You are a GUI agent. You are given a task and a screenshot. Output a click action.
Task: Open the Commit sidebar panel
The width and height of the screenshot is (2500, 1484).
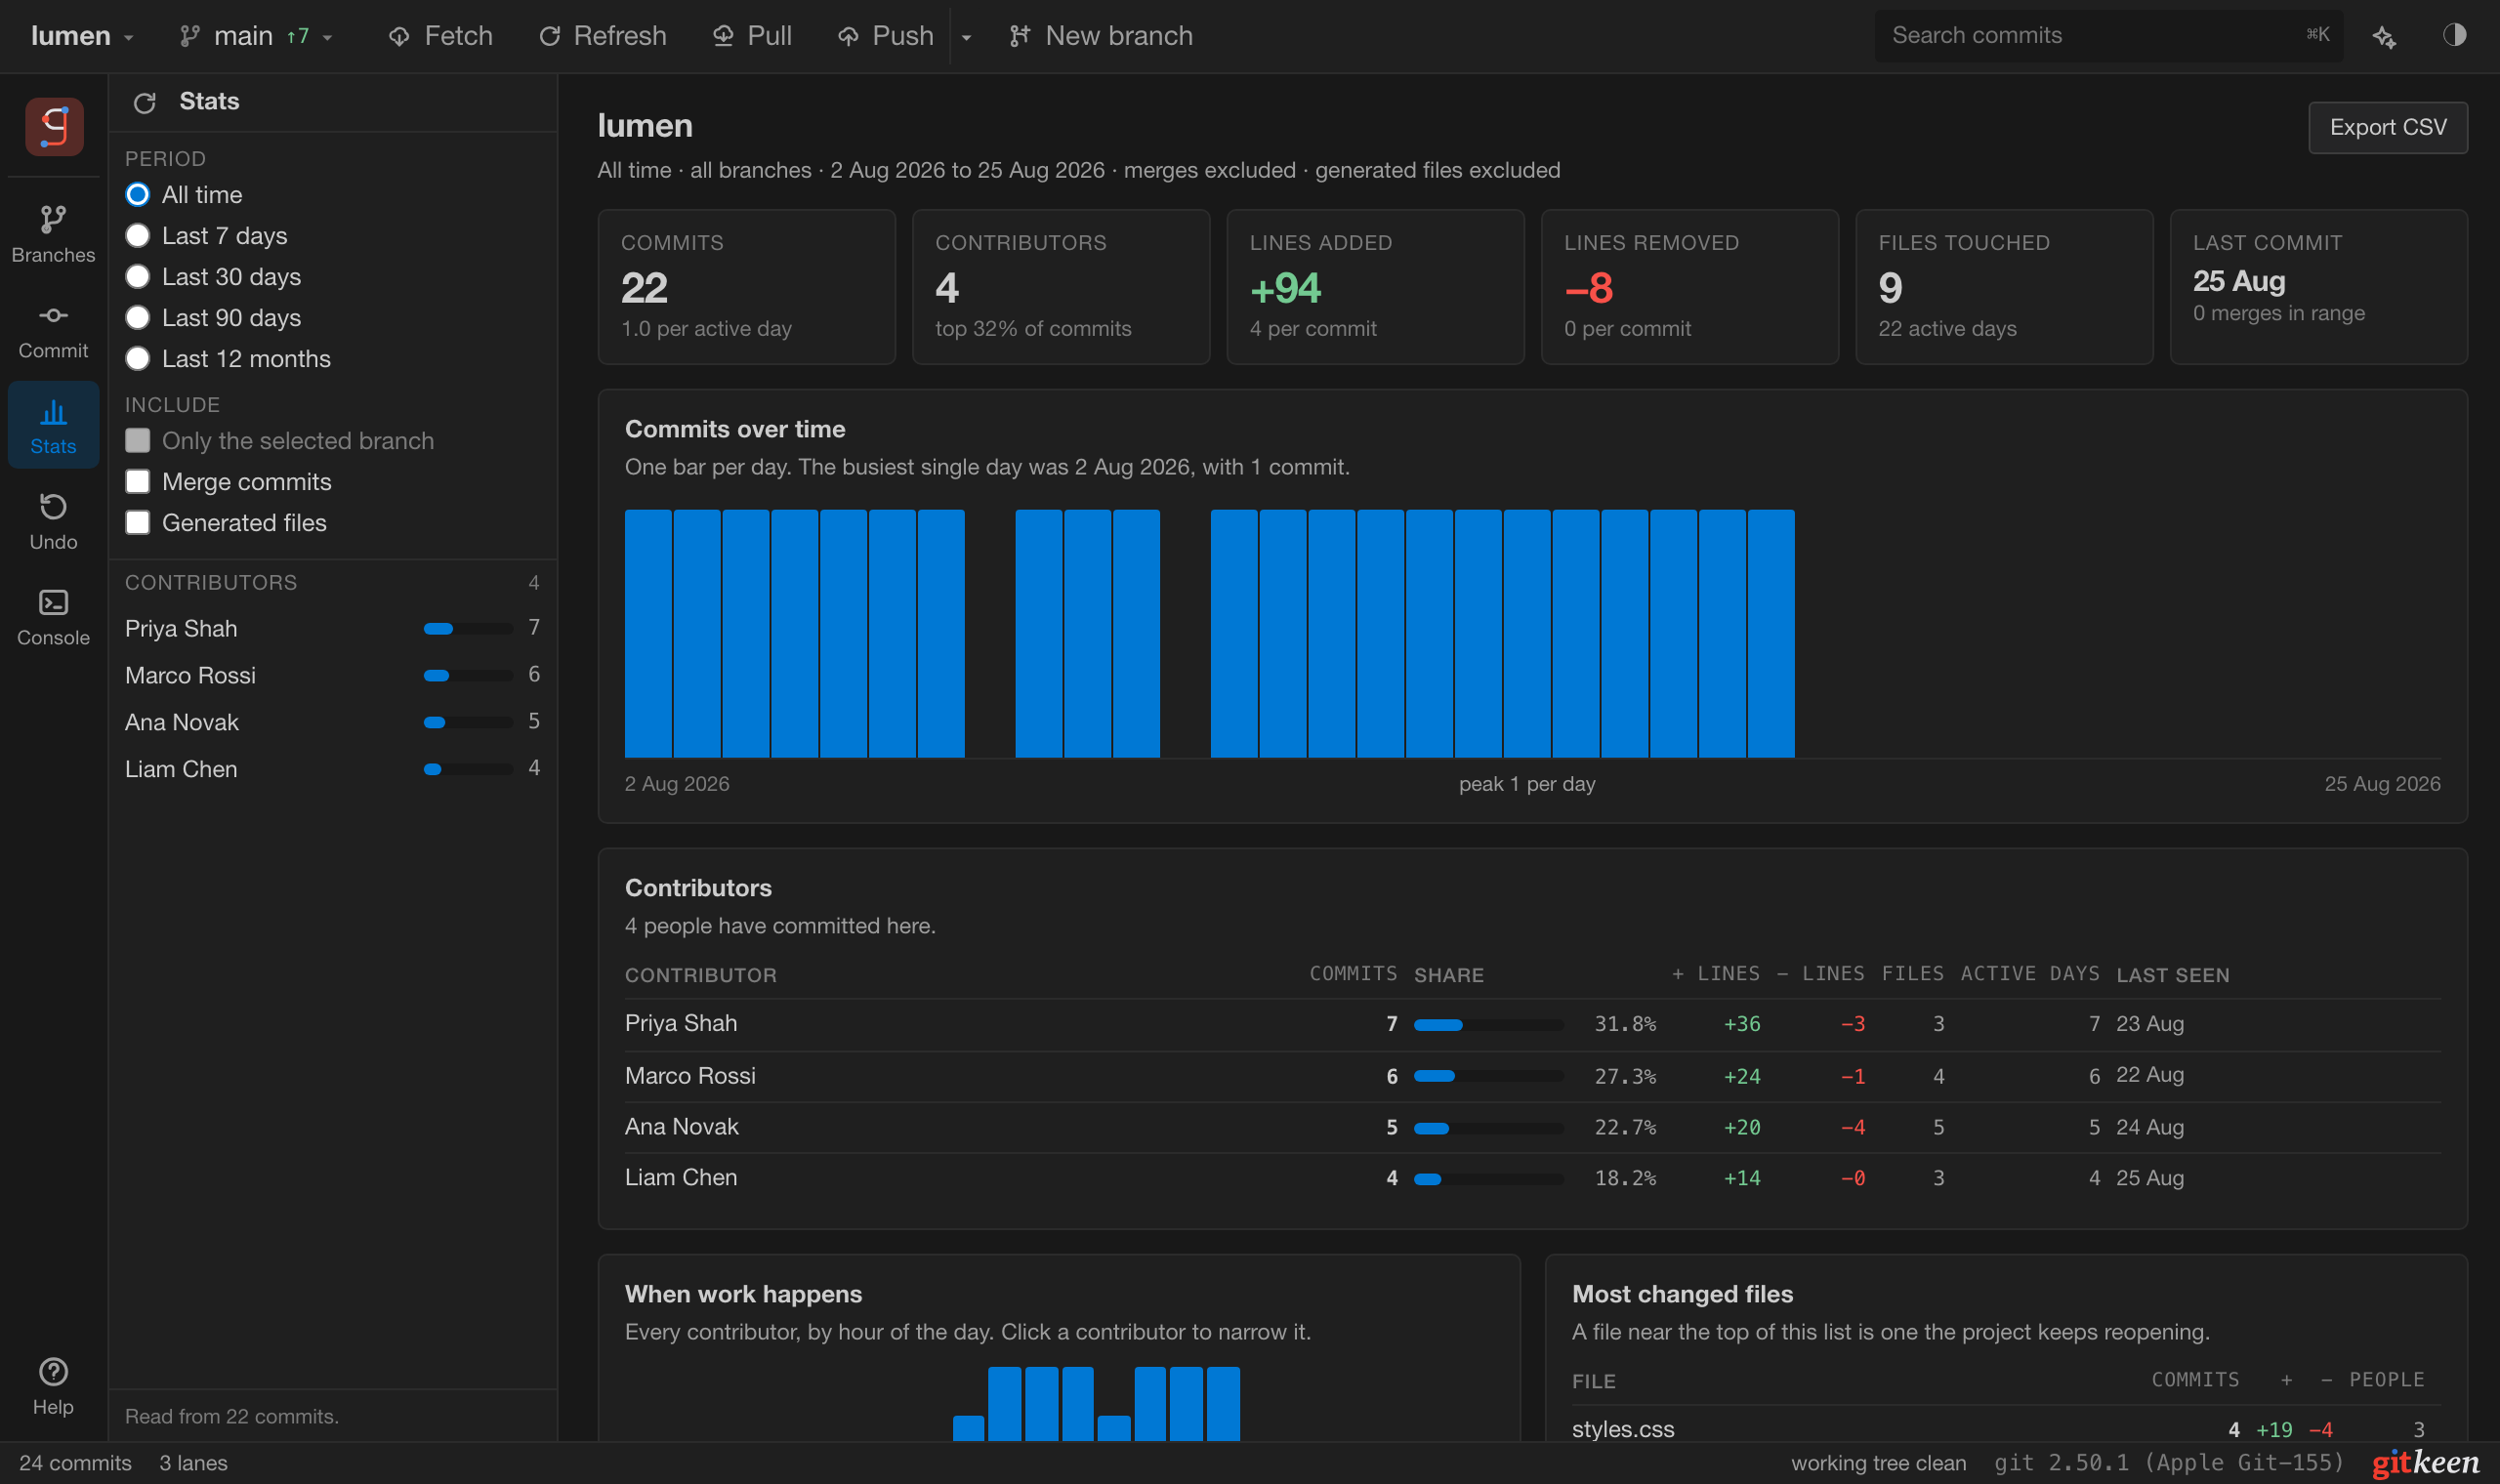[53, 331]
